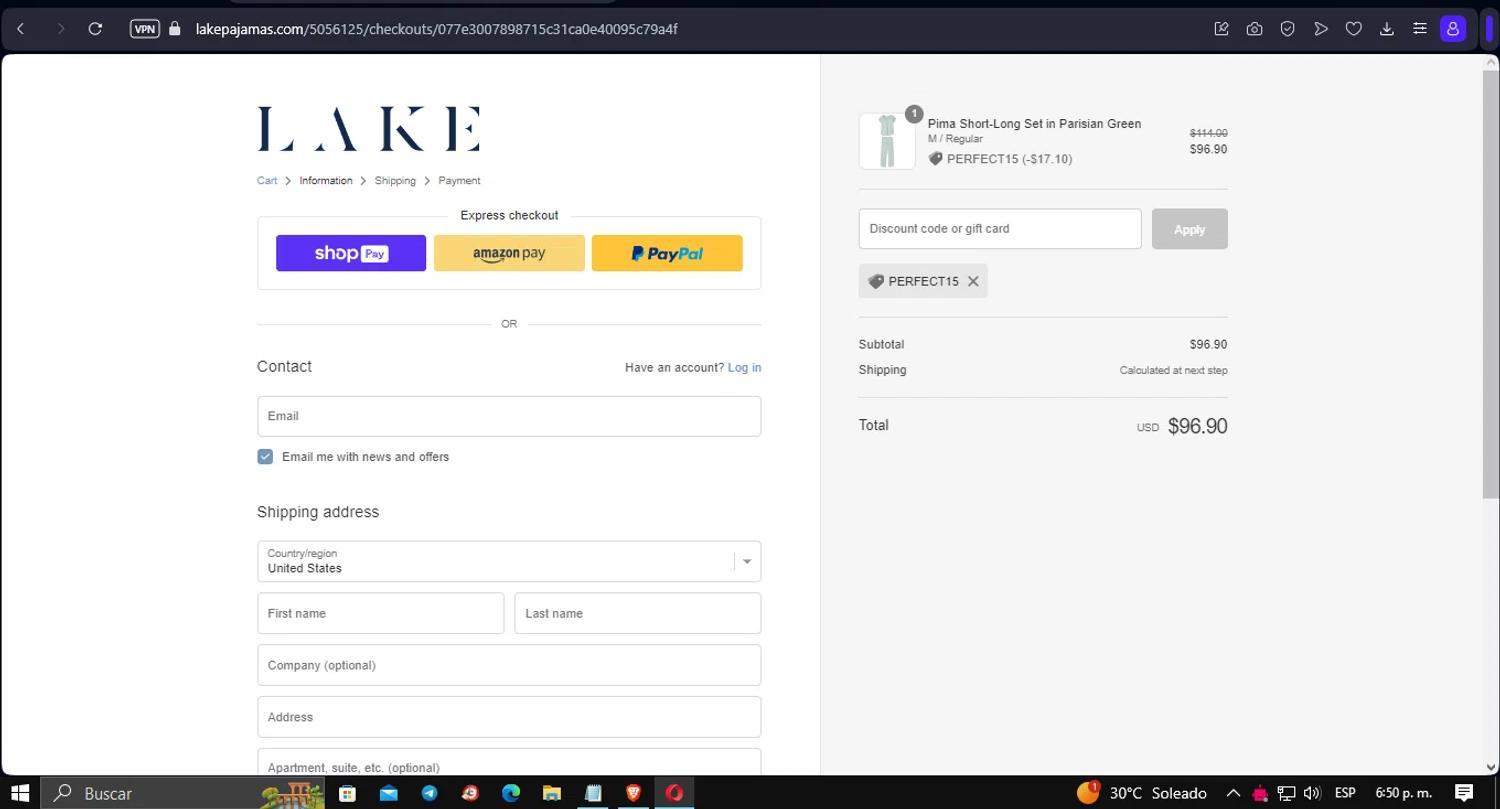Take a snapshot with the camera icon
The width and height of the screenshot is (1500, 809).
click(x=1254, y=29)
